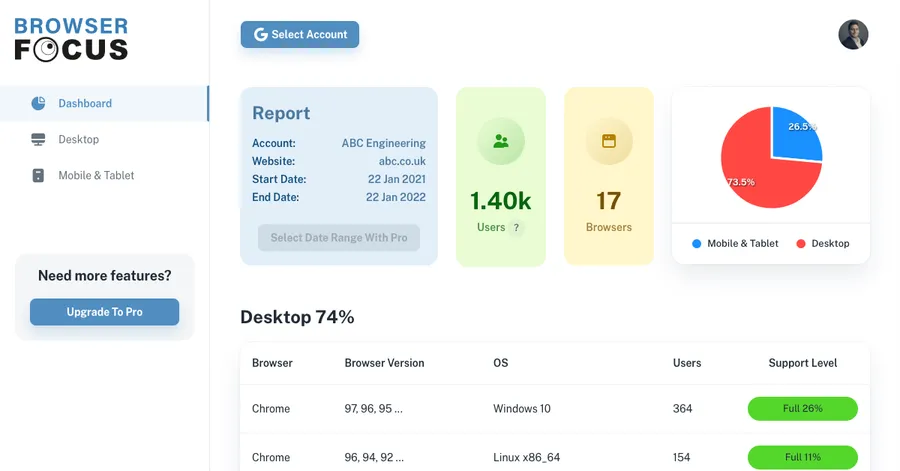Click Chrome in the Linux x86_64 row
900x471 pixels.
(271, 457)
